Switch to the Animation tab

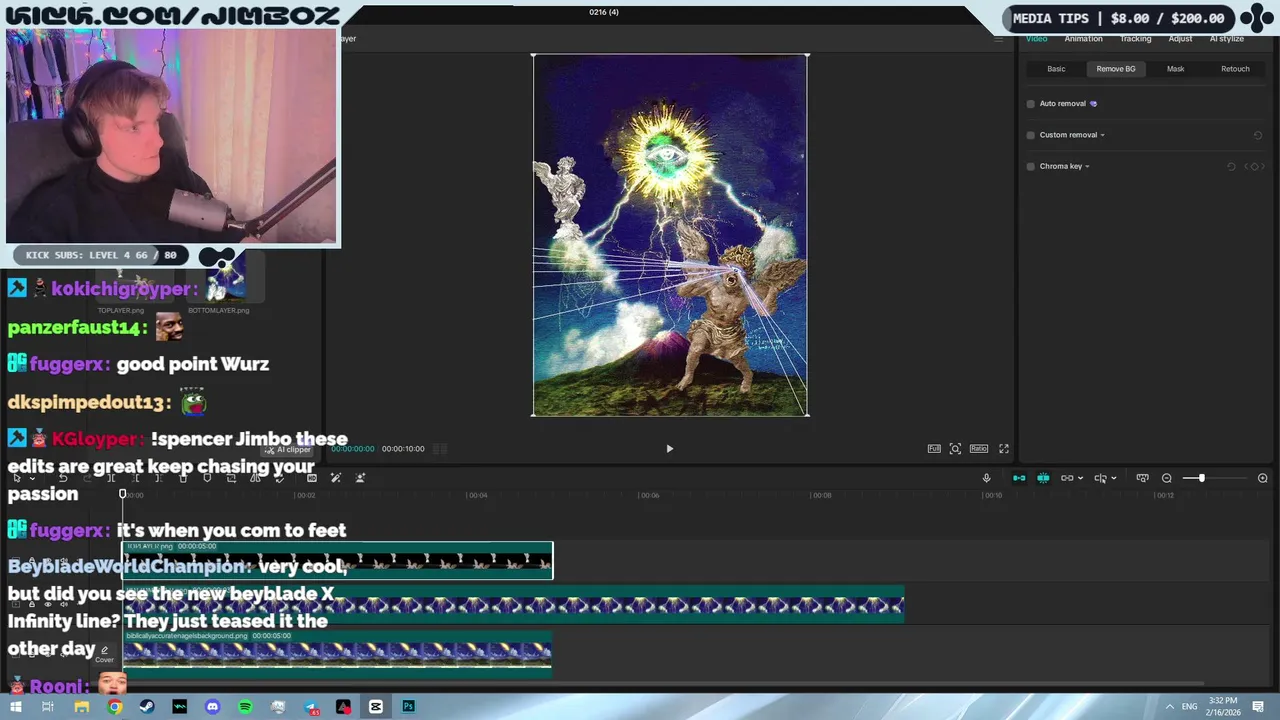pos(1083,39)
